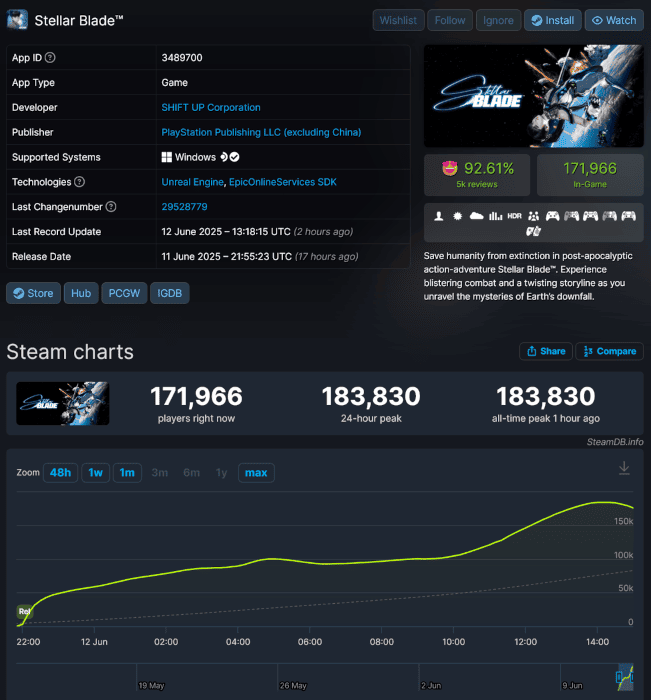Click the 183,830 24-hour peak figure
This screenshot has height=700, width=651.
pos(371,396)
